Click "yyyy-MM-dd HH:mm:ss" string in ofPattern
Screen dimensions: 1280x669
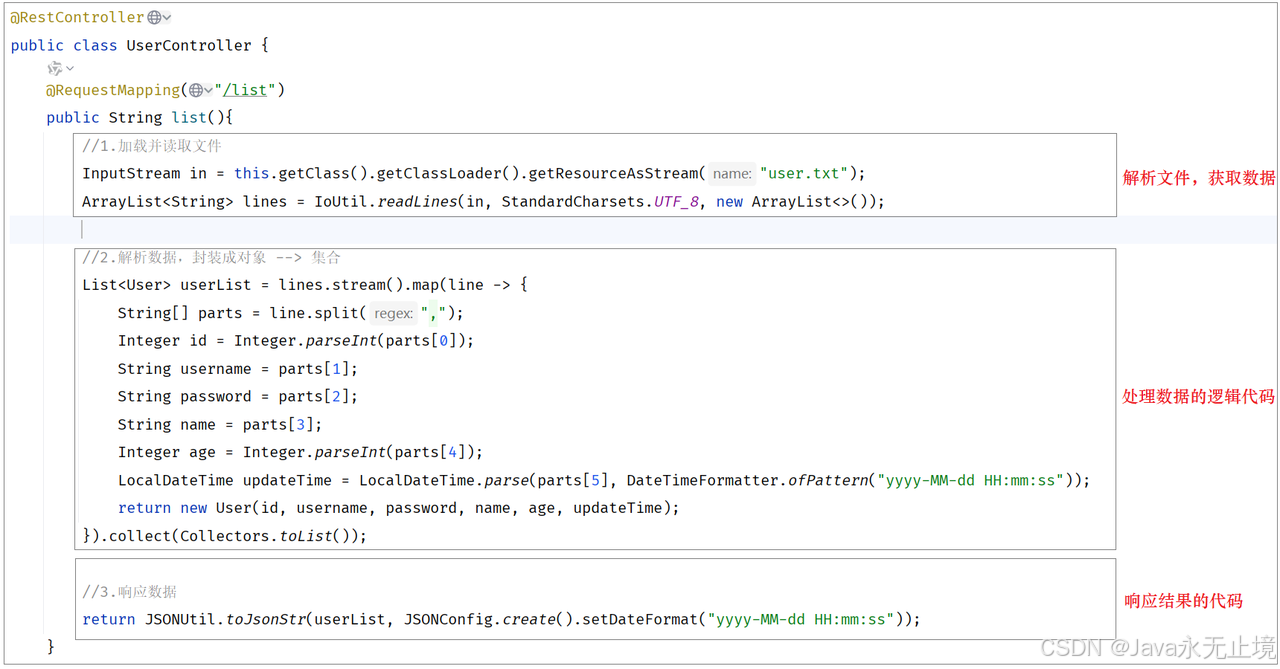[970, 480]
